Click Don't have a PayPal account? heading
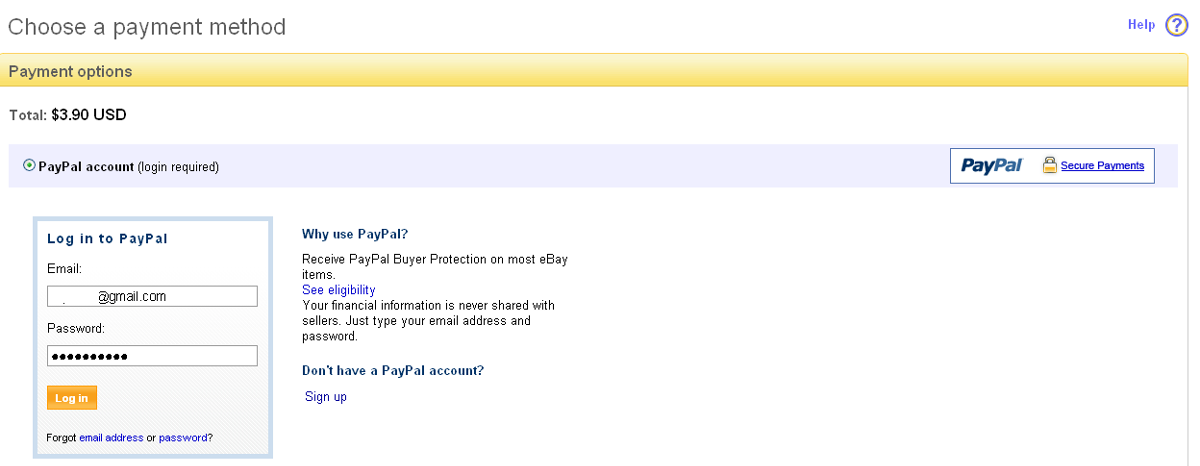 pos(393,370)
